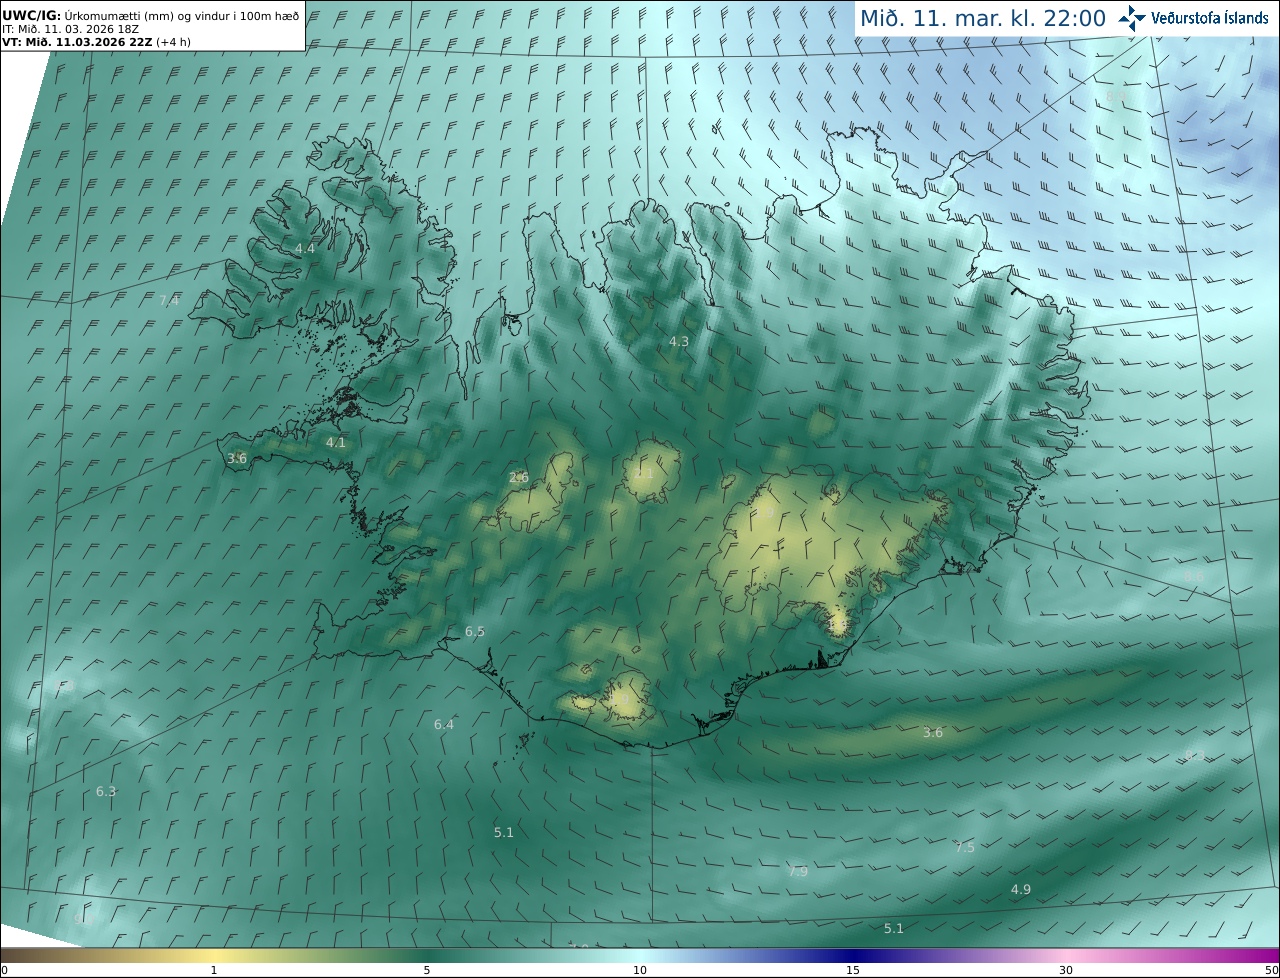The width and height of the screenshot is (1280, 978).
Task: Pick the pink segment of the color scale near 30
Action: [1066, 955]
